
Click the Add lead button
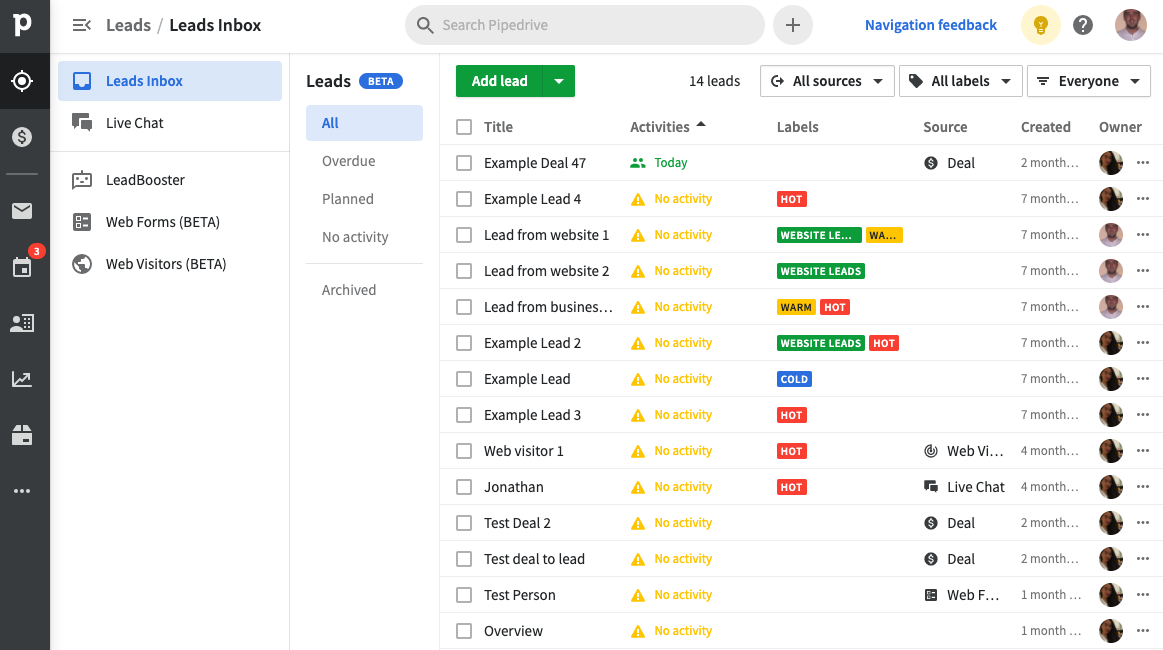click(499, 81)
